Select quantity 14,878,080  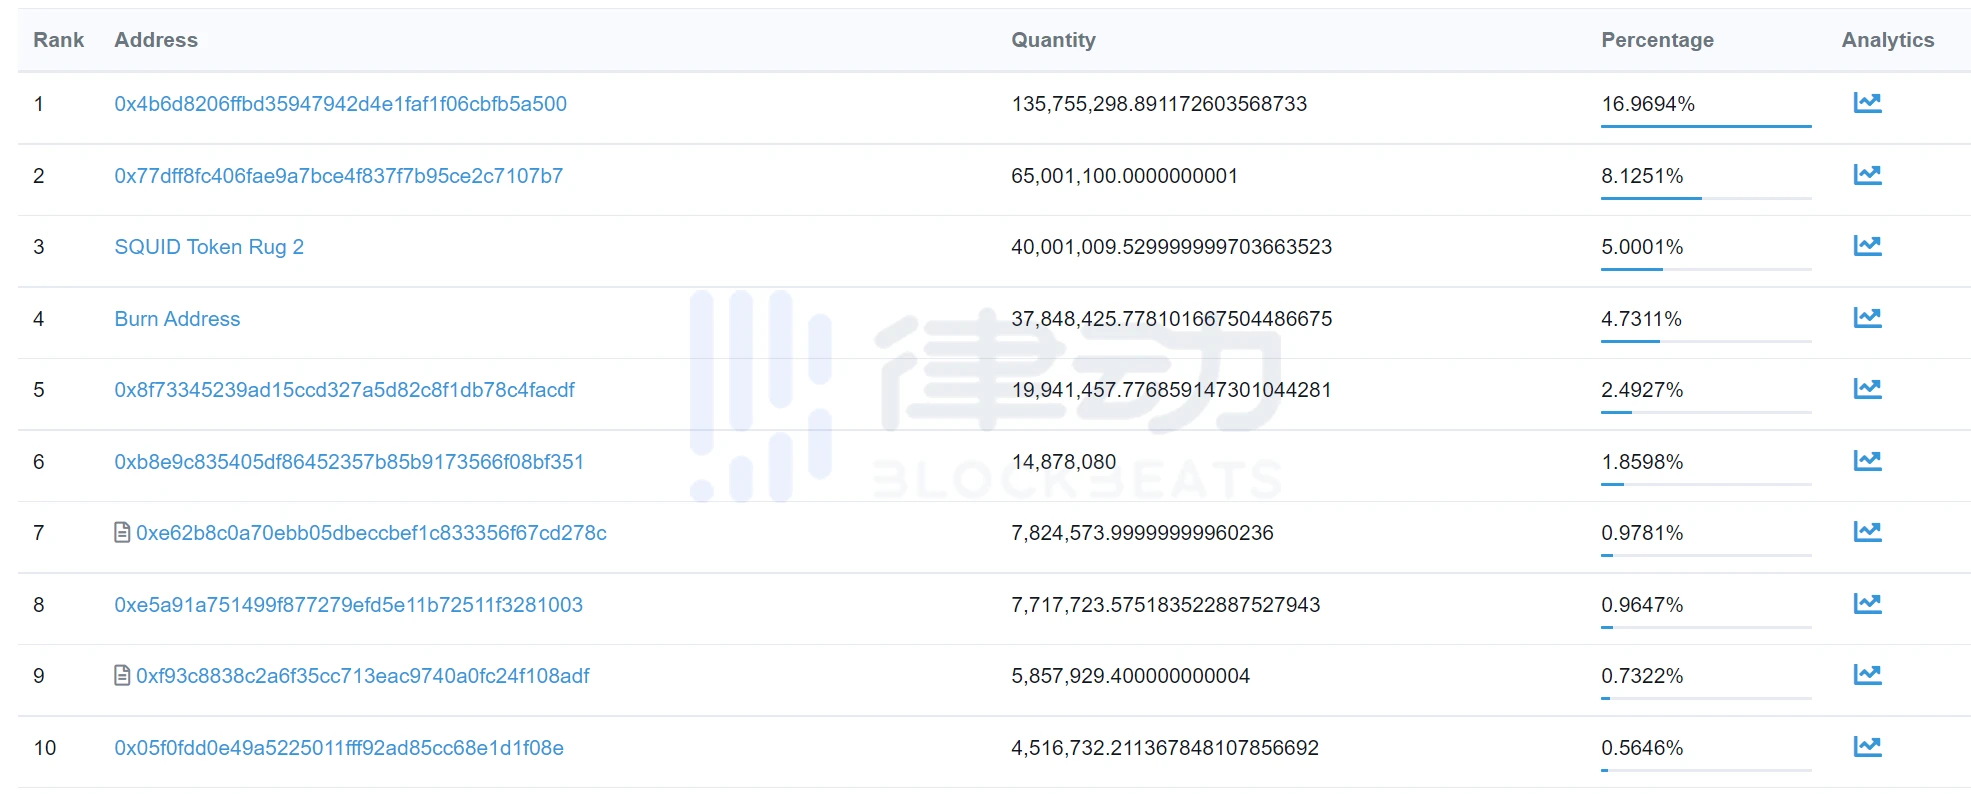[1064, 462]
